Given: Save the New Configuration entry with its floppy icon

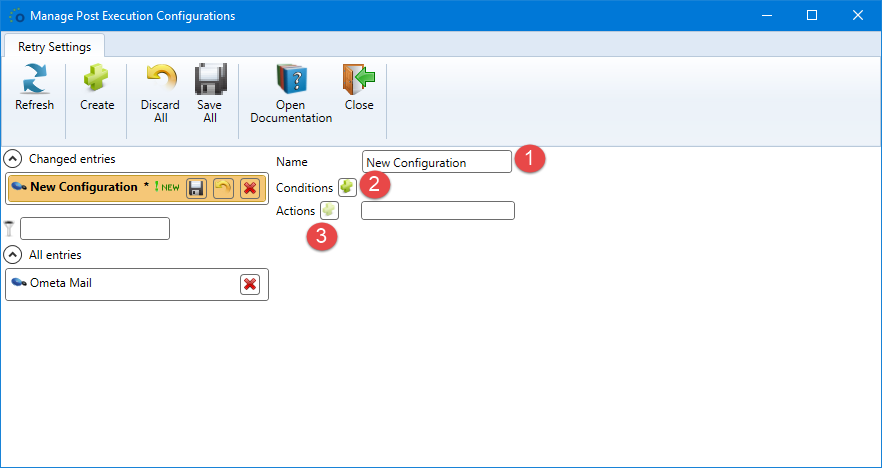Looking at the screenshot, I should [x=196, y=188].
